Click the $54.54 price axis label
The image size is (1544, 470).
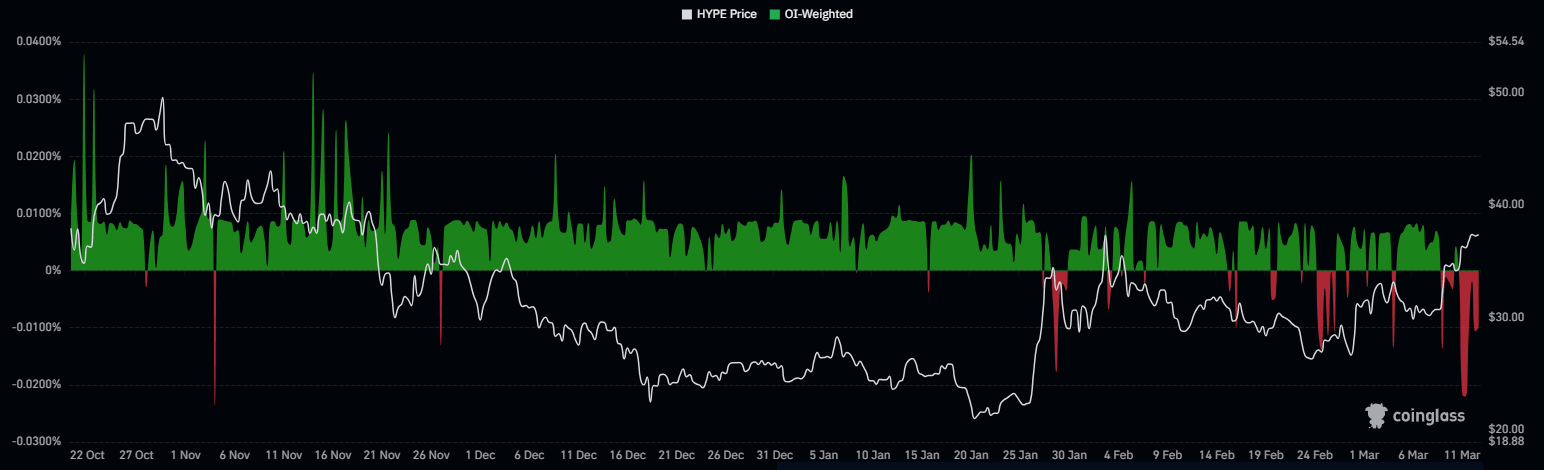(x=1505, y=42)
